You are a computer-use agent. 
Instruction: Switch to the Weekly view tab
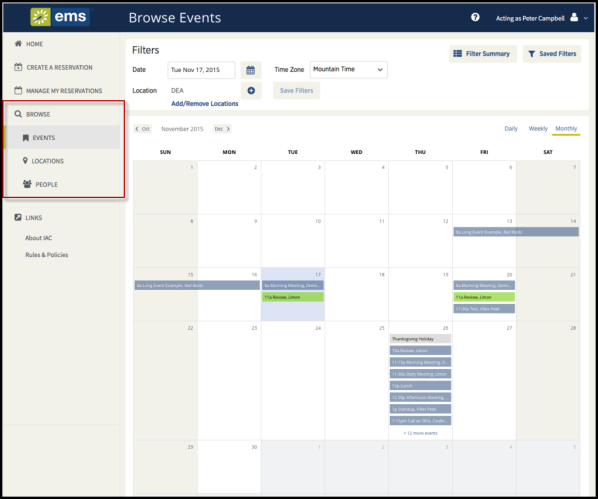coord(538,129)
